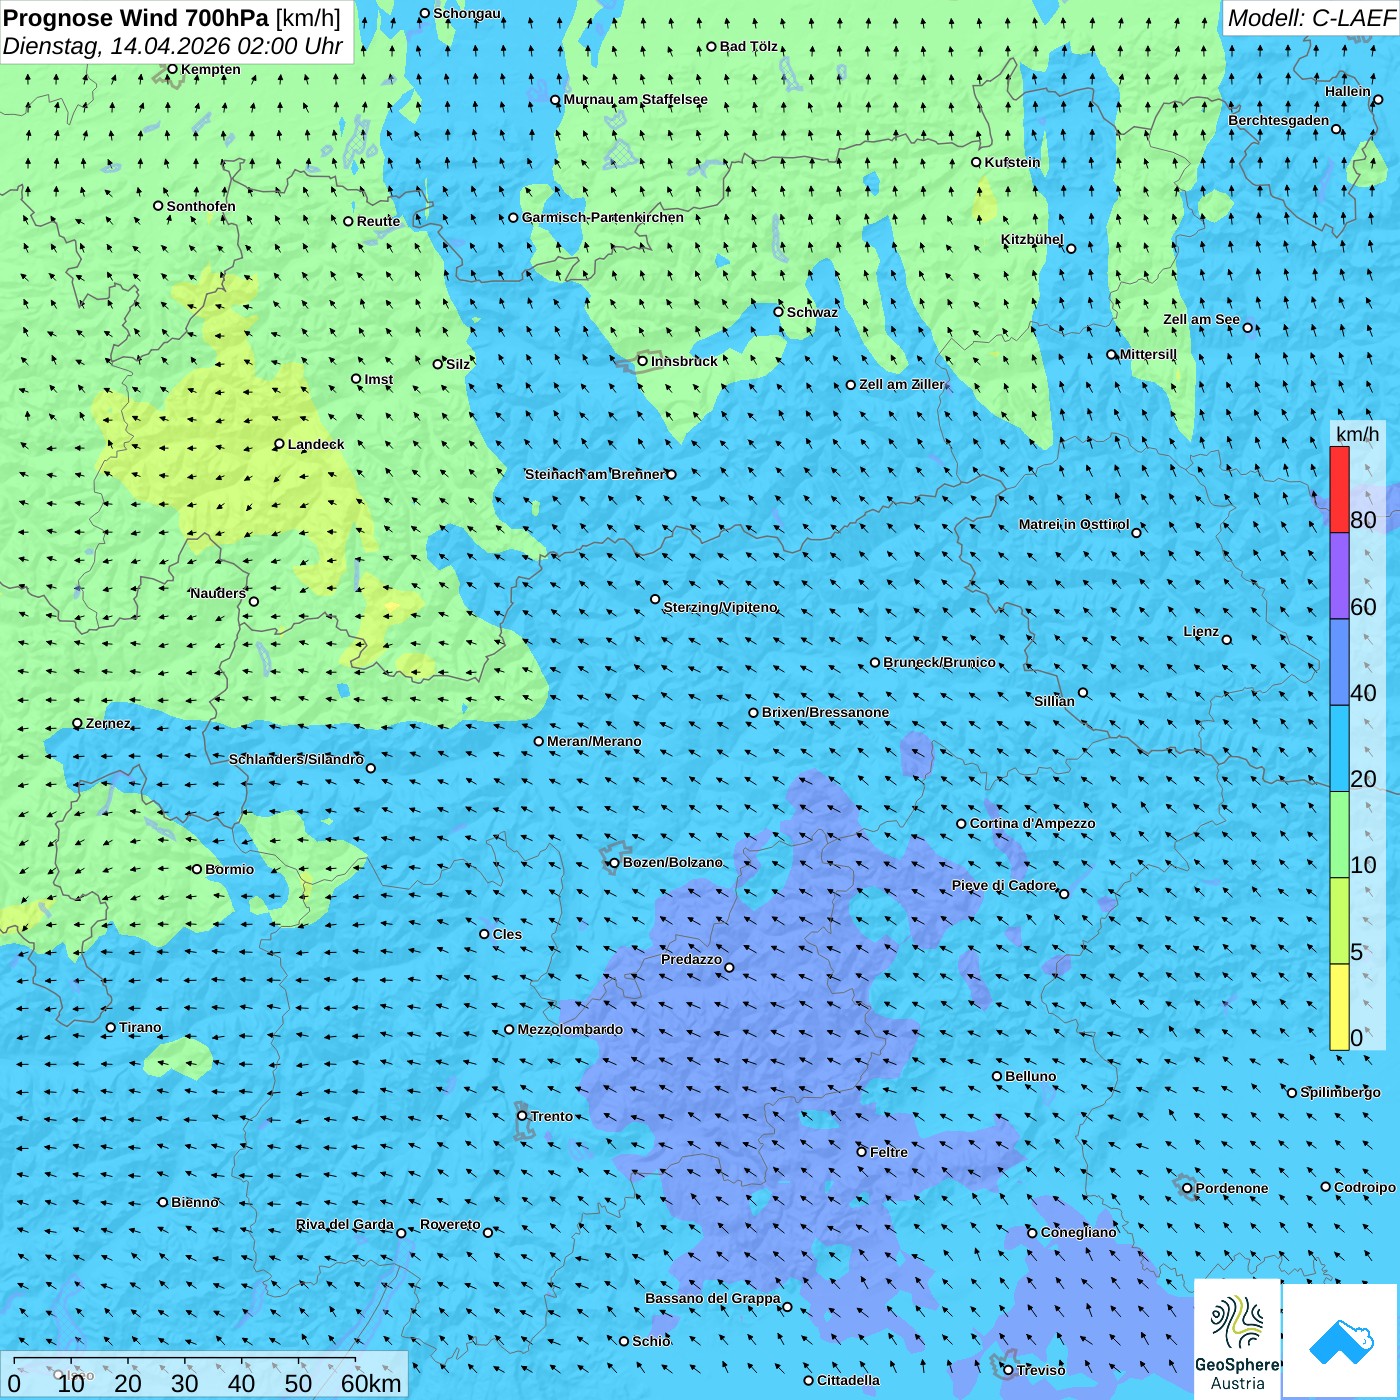The height and width of the screenshot is (1400, 1400).
Task: Click the Bozen/Bolzano city label
Action: point(672,862)
